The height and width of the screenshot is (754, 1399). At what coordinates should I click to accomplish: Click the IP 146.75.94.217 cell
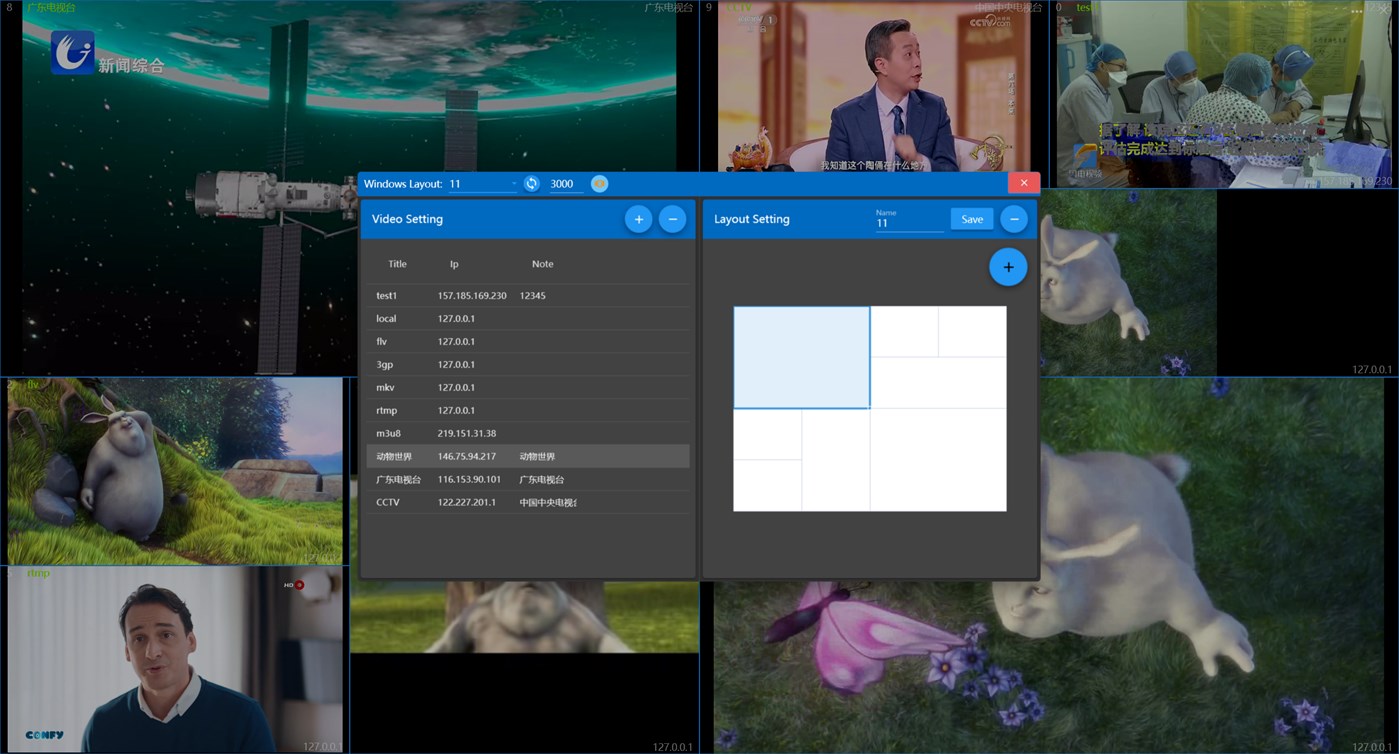point(467,457)
